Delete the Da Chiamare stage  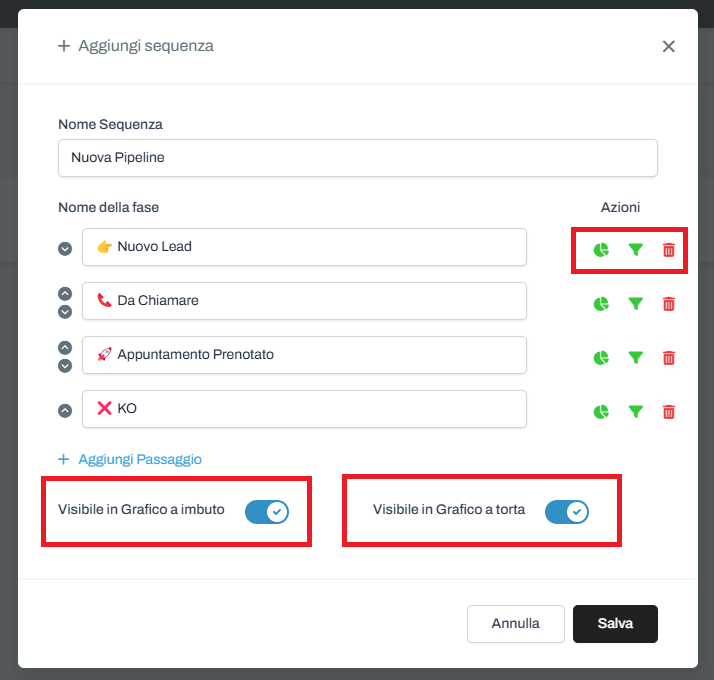pyautogui.click(x=669, y=303)
